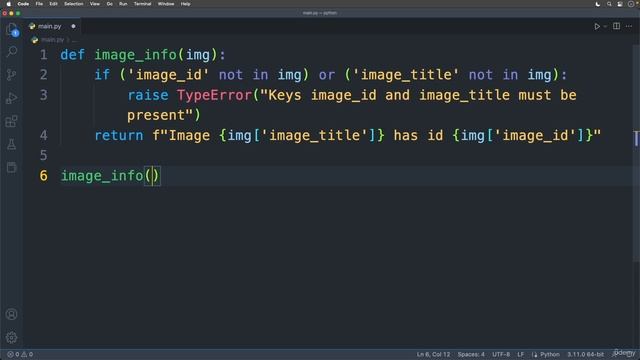Screen dimensions: 640x360
Task: Click the errors and warnings status indicator
Action: click(x=20, y=354)
